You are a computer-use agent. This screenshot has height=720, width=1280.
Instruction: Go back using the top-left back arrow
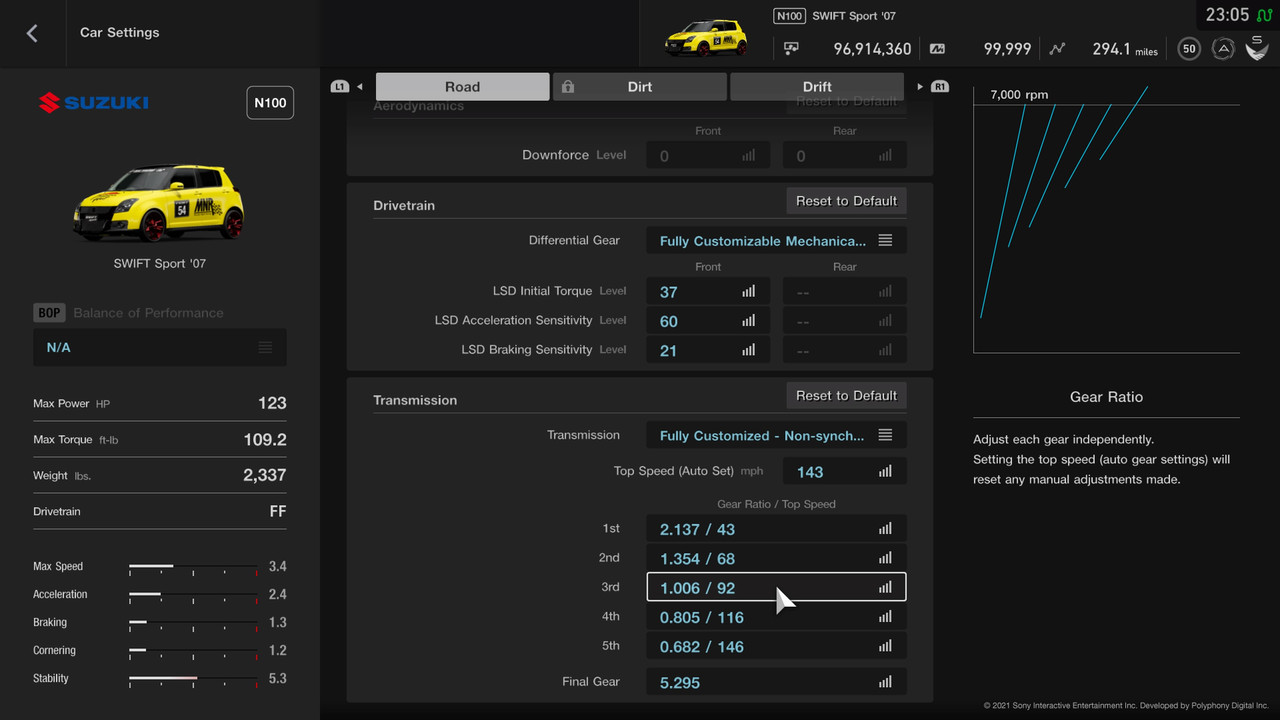coord(32,33)
